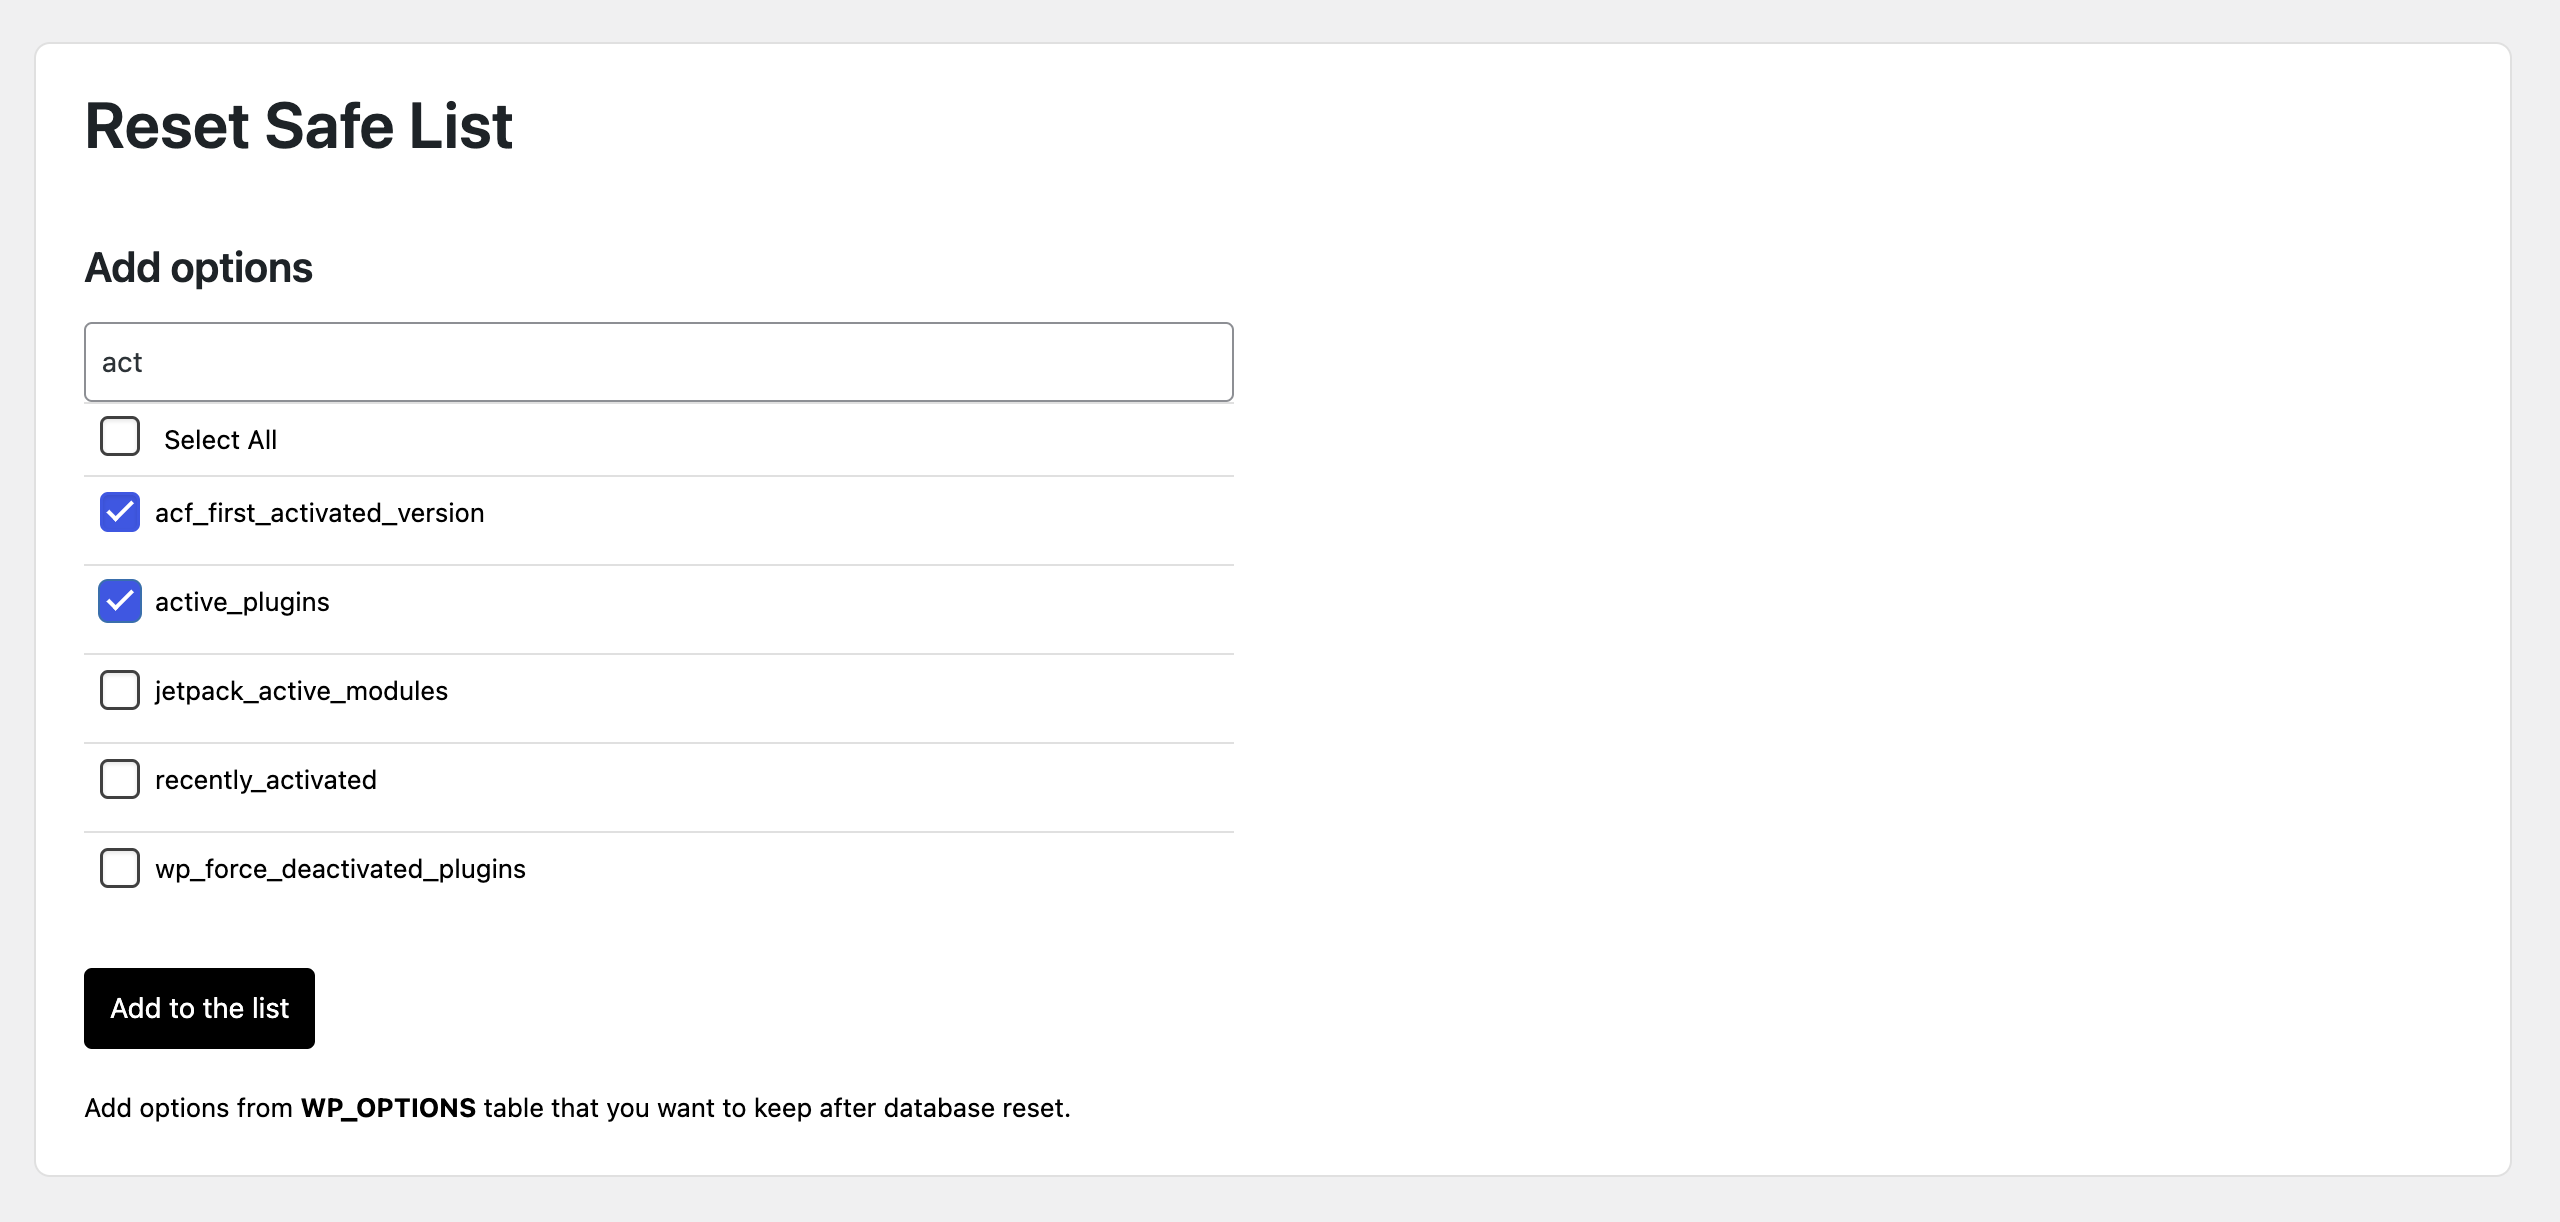This screenshot has width=2560, height=1222.
Task: Uncheck the active_plugins checkbox
Action: tap(120, 601)
